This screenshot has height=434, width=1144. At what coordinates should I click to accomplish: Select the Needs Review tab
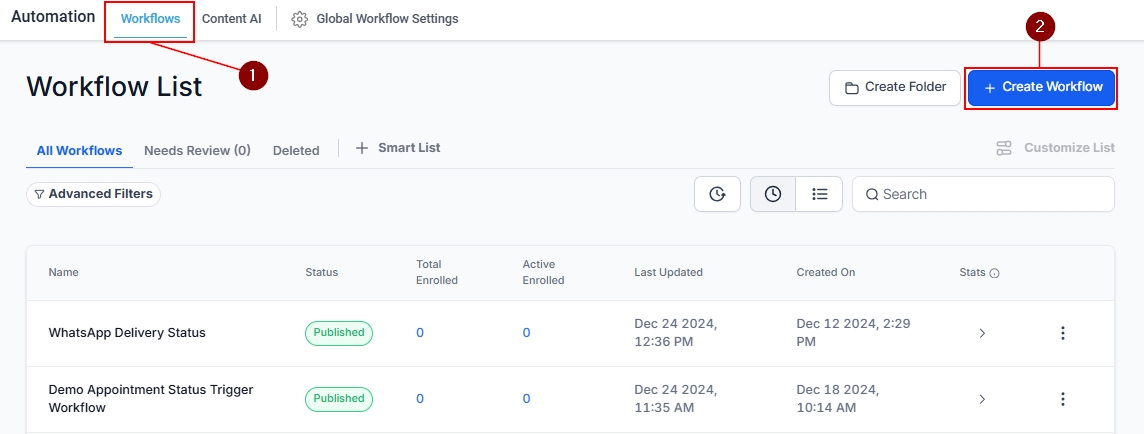point(197,151)
